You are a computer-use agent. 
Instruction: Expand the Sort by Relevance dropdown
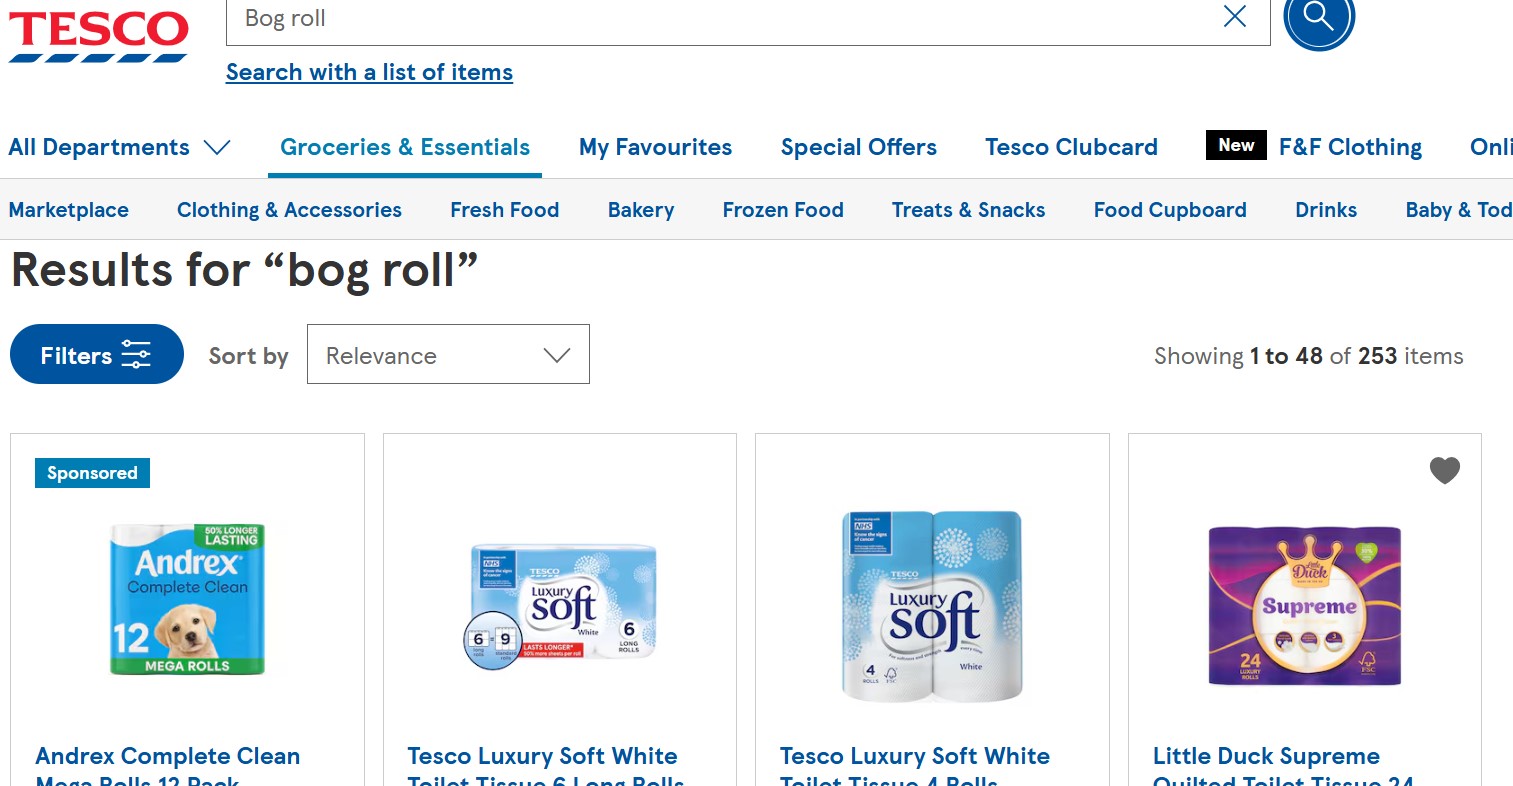(448, 354)
